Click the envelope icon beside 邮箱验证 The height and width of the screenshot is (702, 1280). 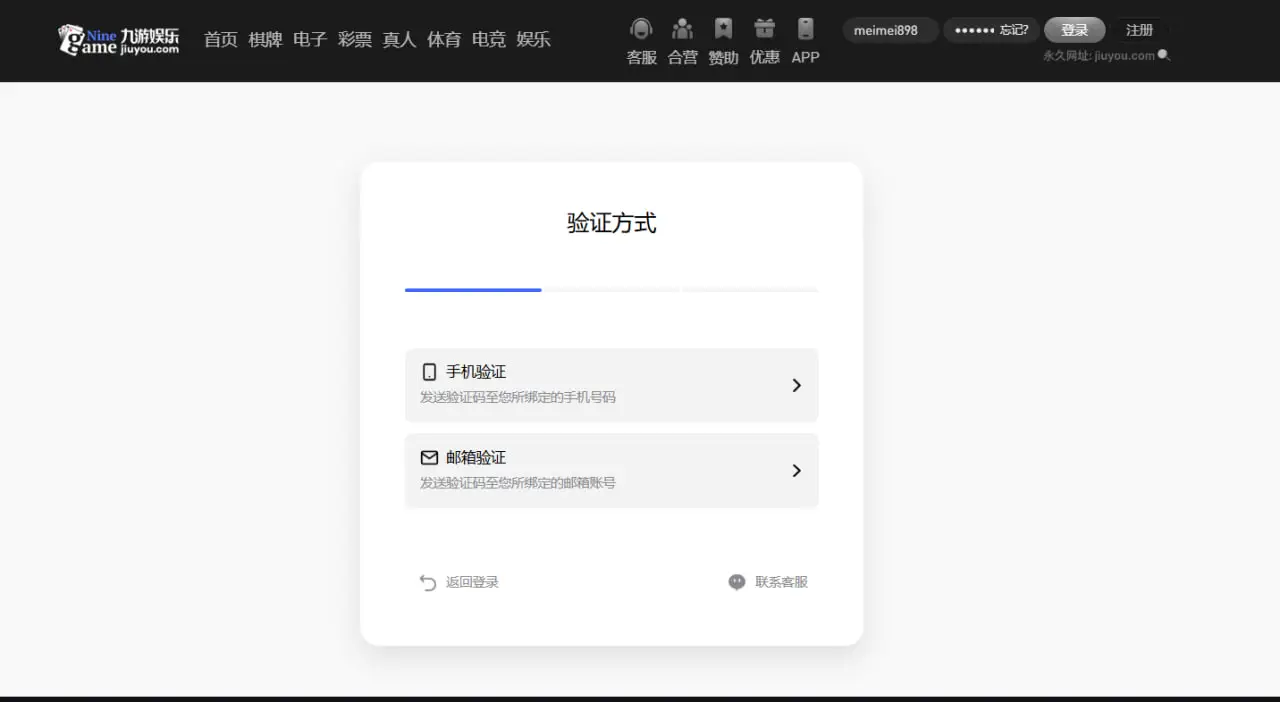[x=429, y=456]
